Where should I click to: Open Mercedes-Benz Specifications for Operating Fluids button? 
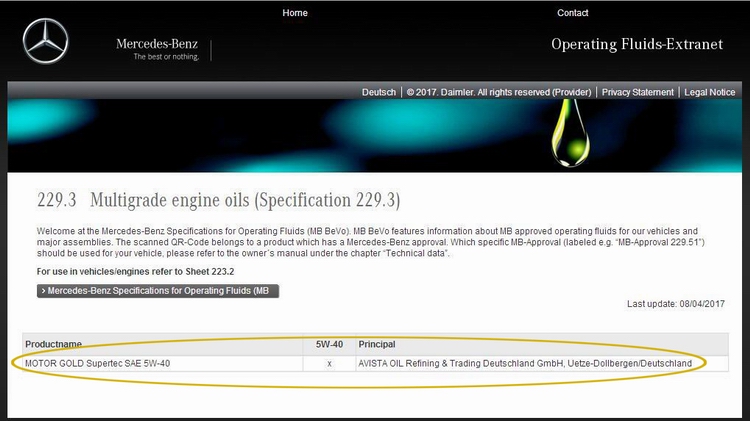click(158, 291)
